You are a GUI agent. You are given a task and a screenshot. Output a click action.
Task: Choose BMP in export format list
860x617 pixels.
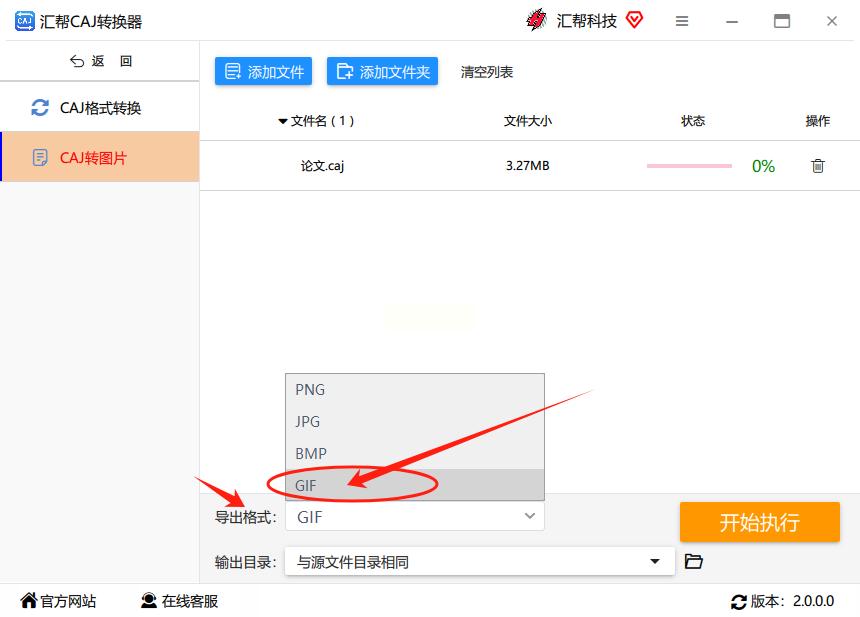pyautogui.click(x=415, y=453)
